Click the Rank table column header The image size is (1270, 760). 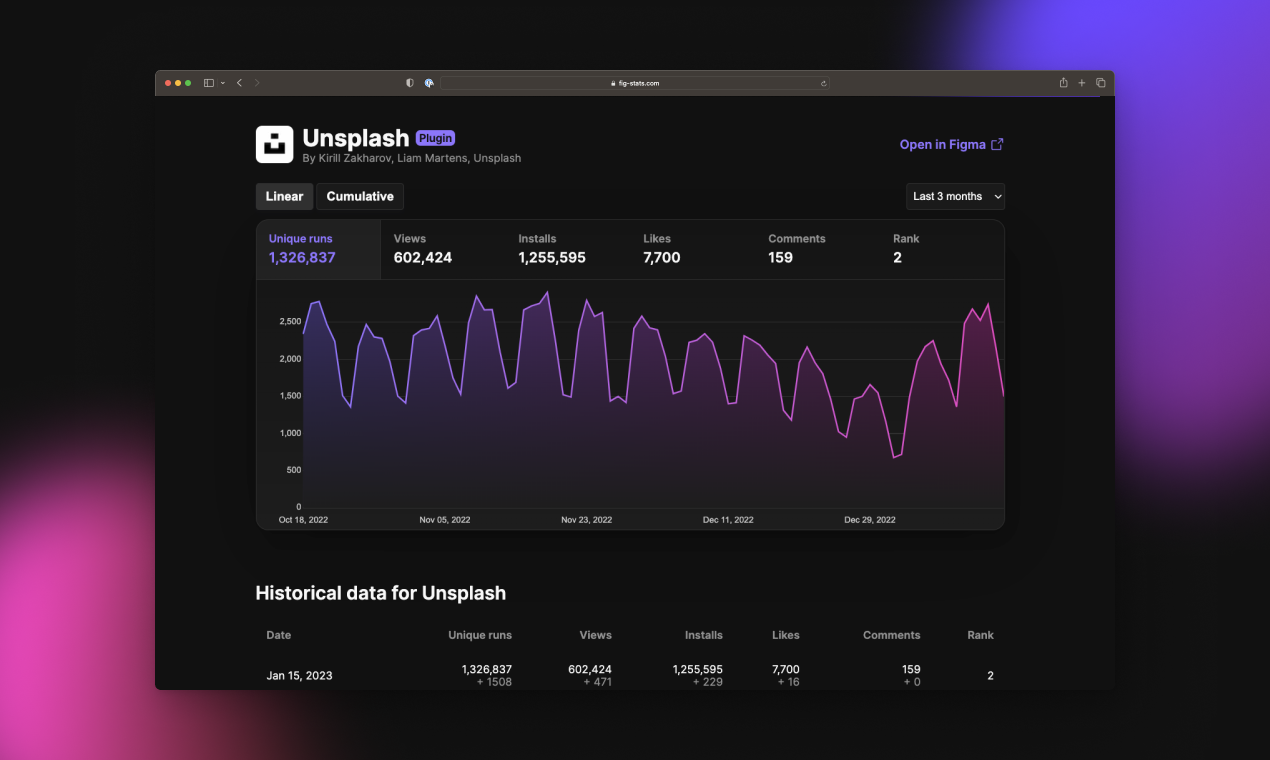[981, 635]
